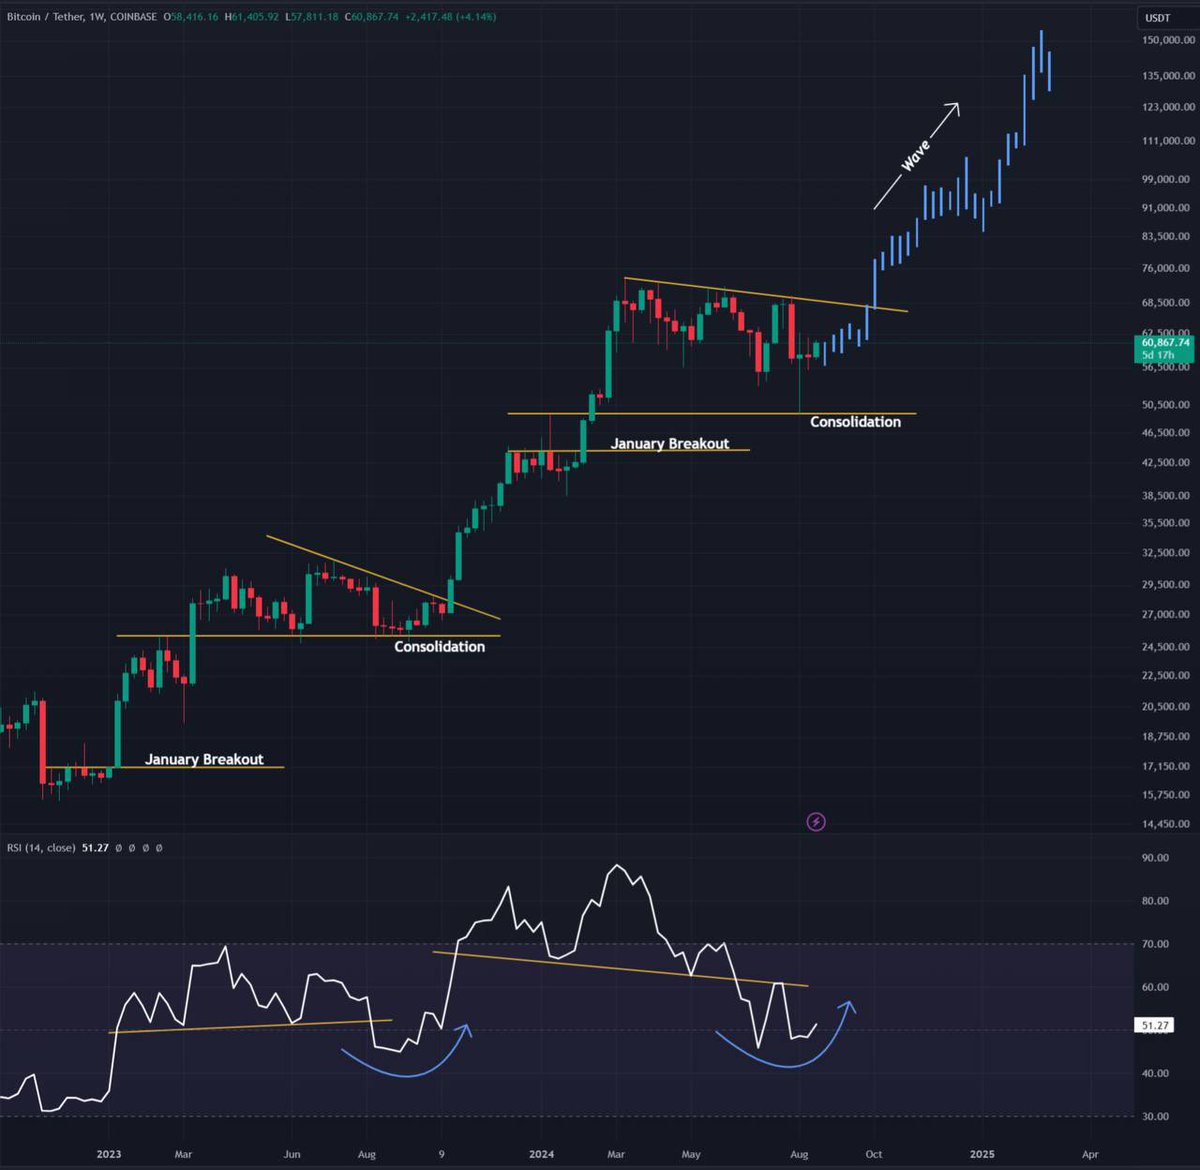Click the 70.00 RSI axis label
1200x1170 pixels.
click(1155, 944)
